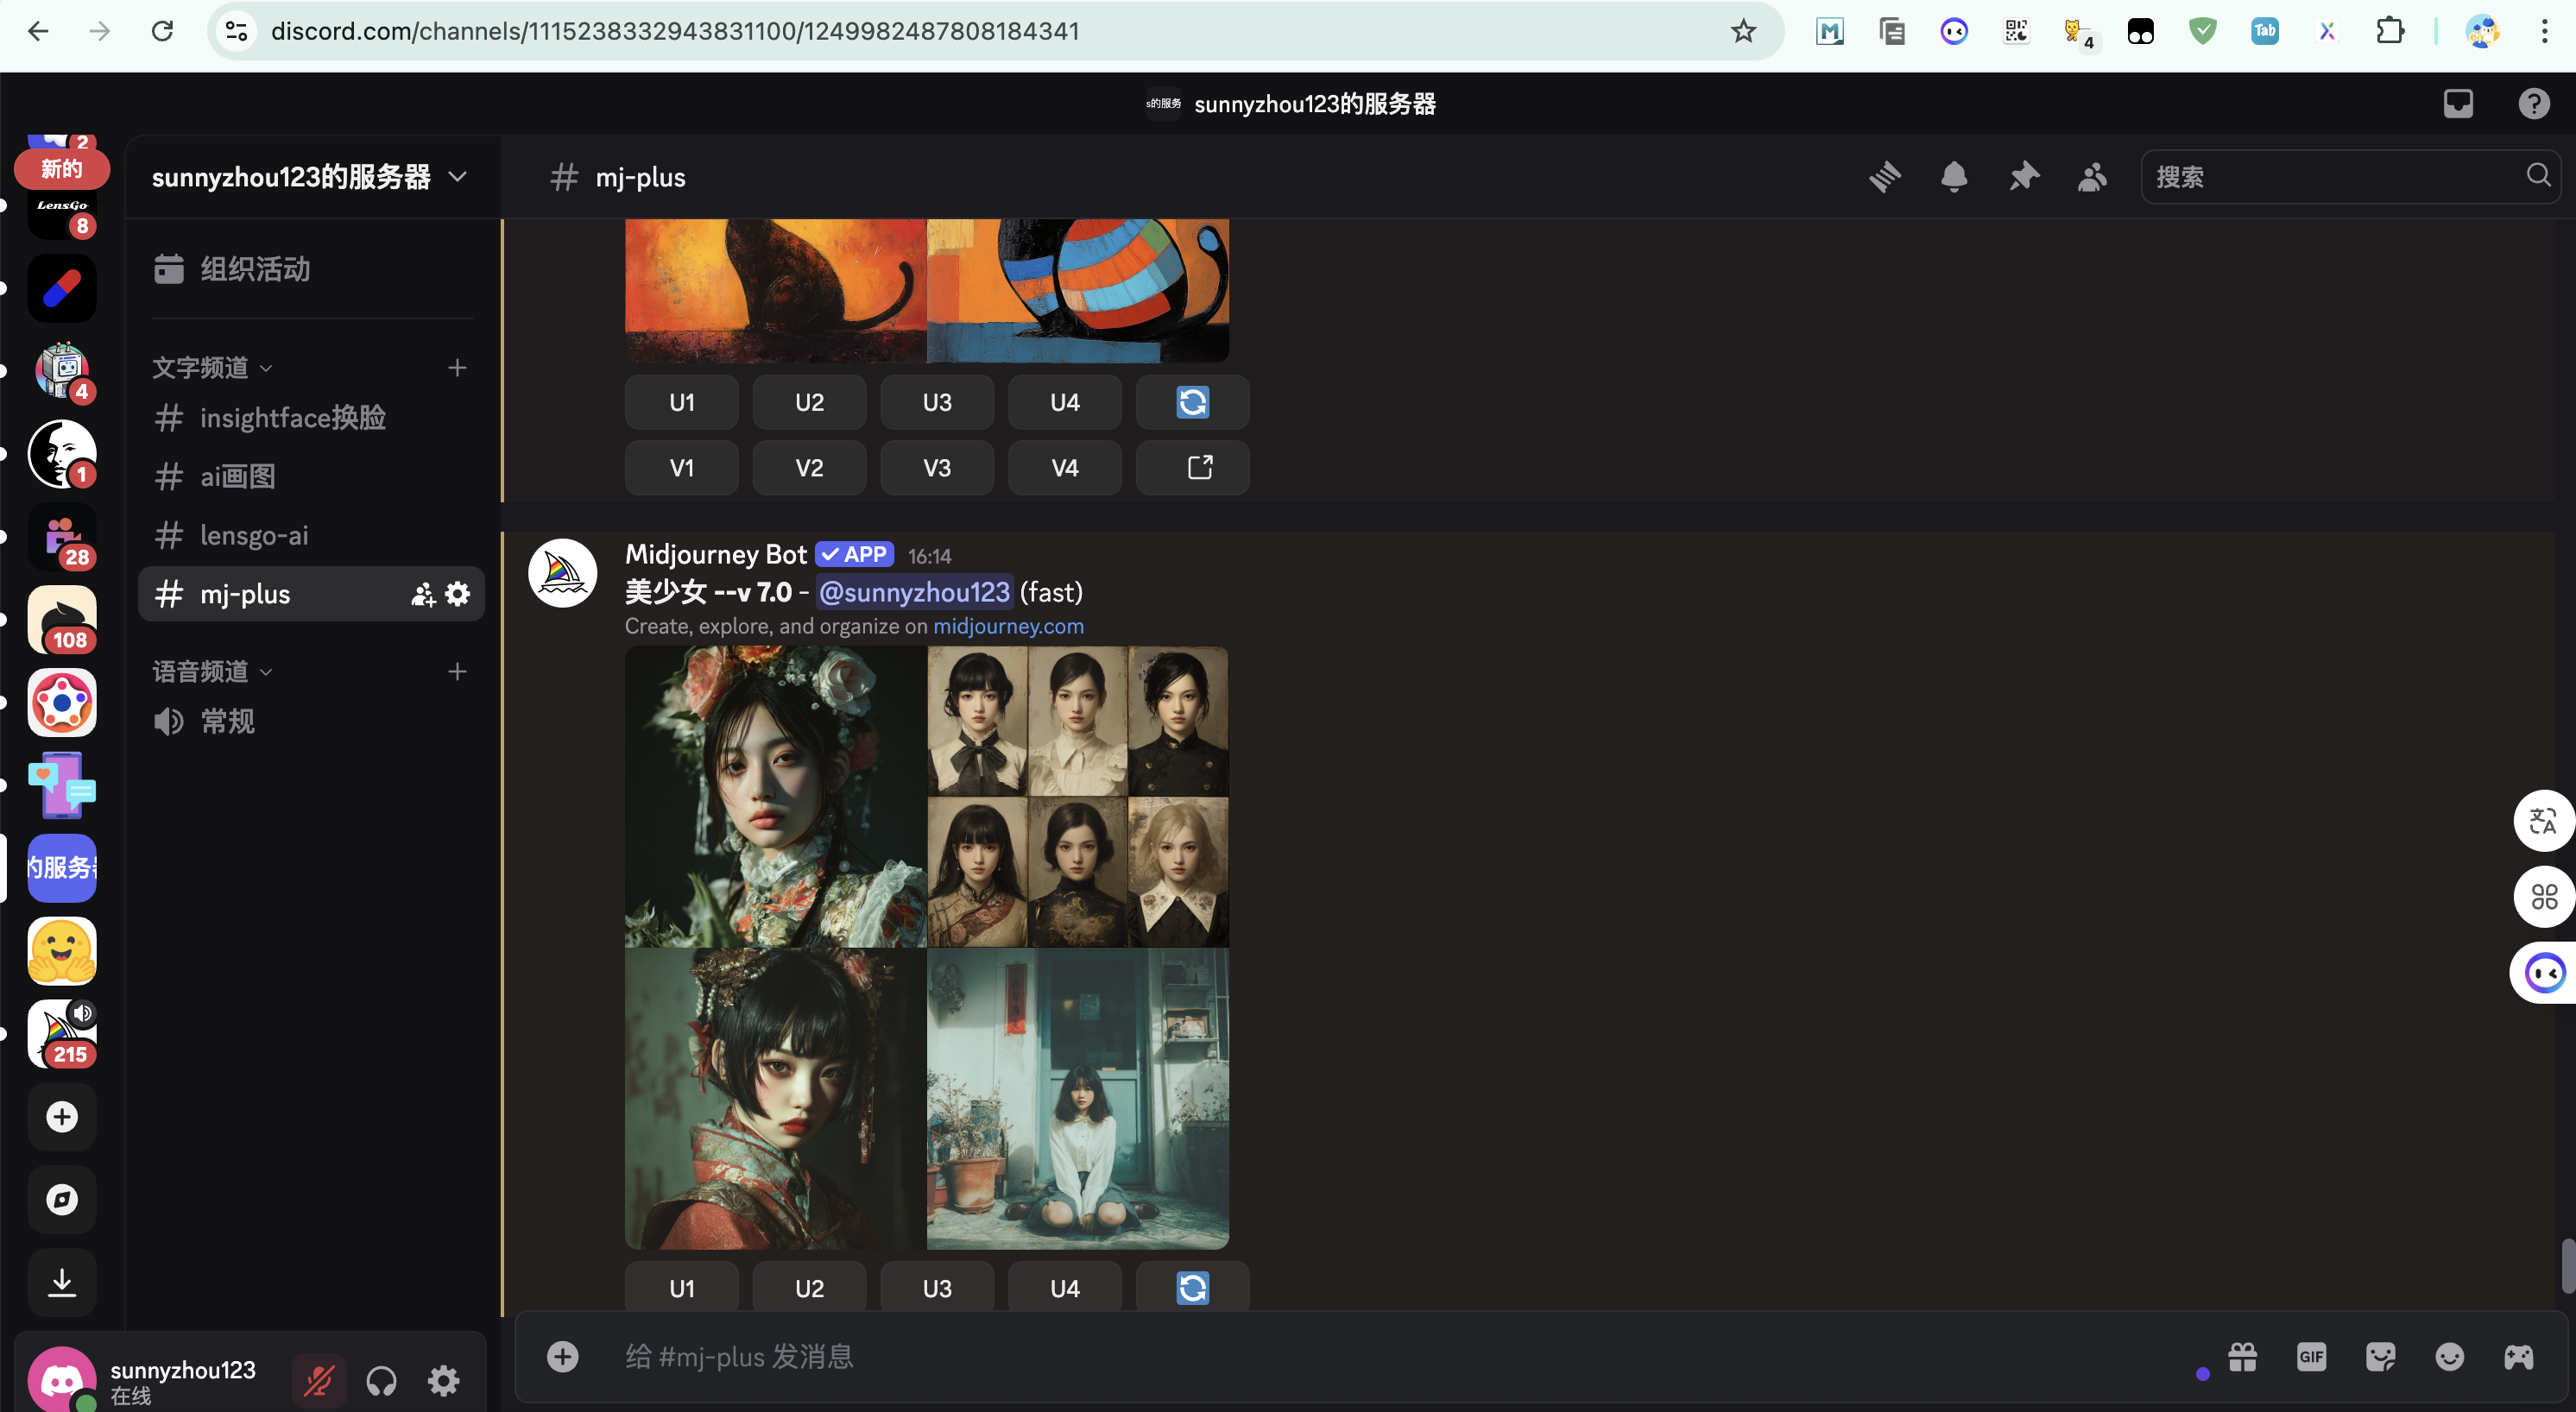Screen dimensions: 2576x1412
Task: Switch to the lensgo-ai channel
Action: [254, 535]
